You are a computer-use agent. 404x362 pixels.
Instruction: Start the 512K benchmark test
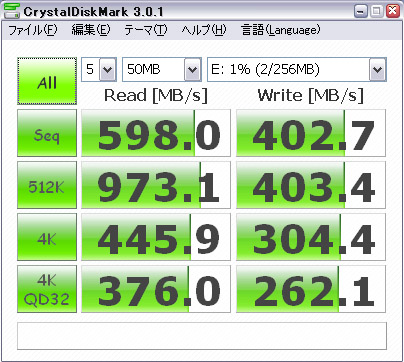(x=47, y=185)
